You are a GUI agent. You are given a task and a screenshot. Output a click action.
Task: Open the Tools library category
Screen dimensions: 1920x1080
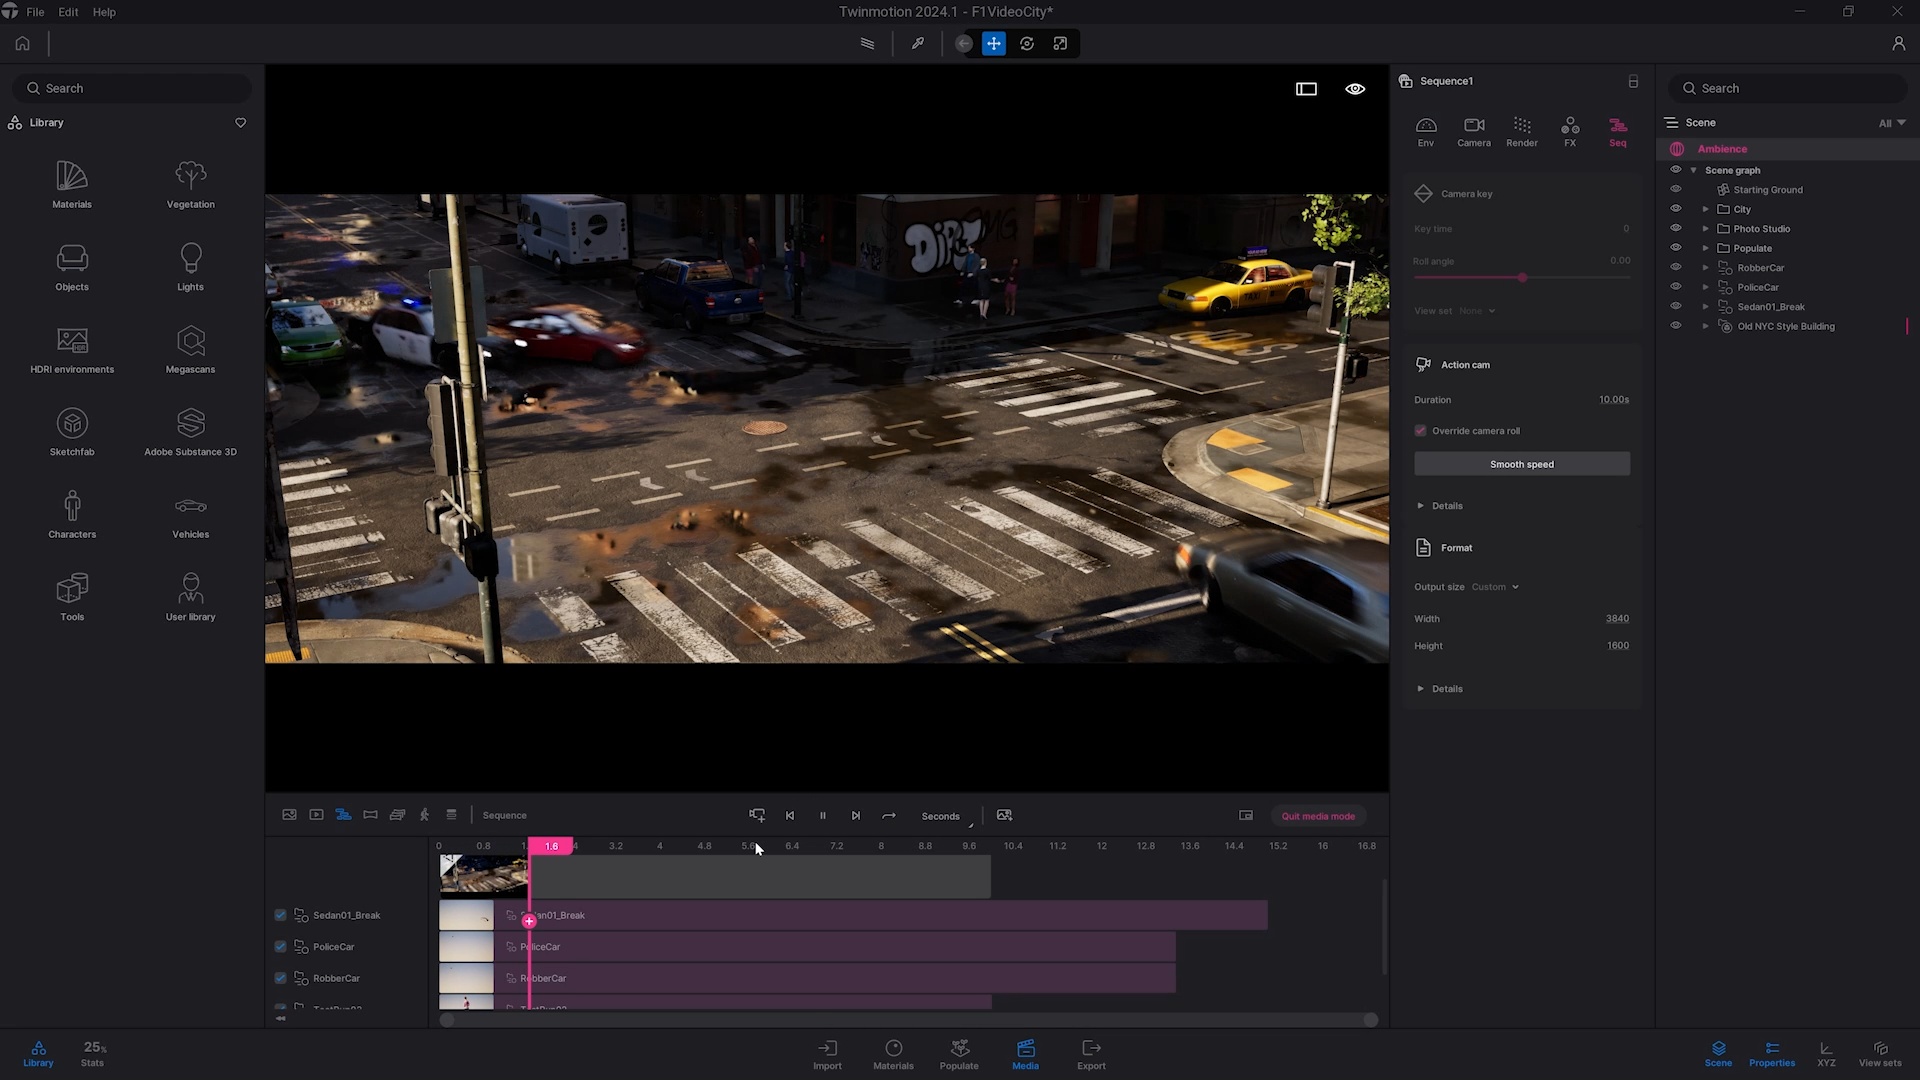[72, 598]
